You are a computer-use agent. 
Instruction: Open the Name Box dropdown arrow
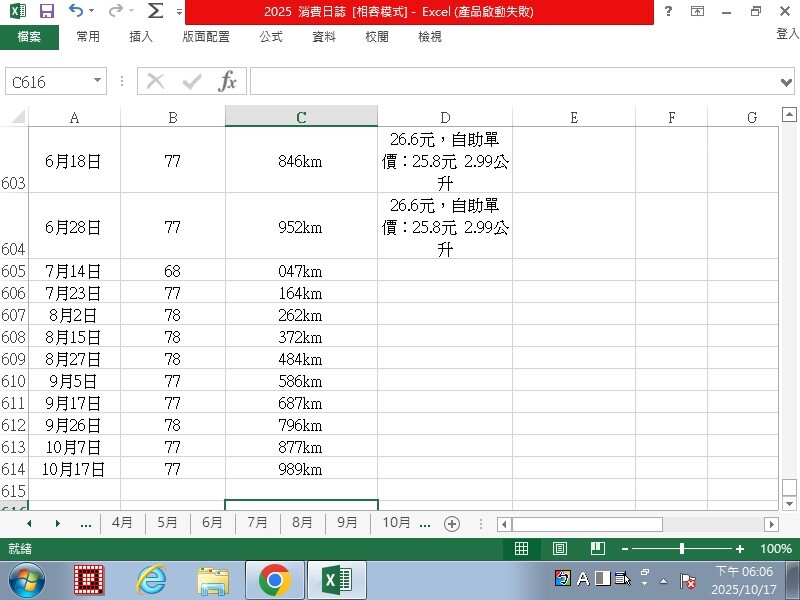(97, 81)
